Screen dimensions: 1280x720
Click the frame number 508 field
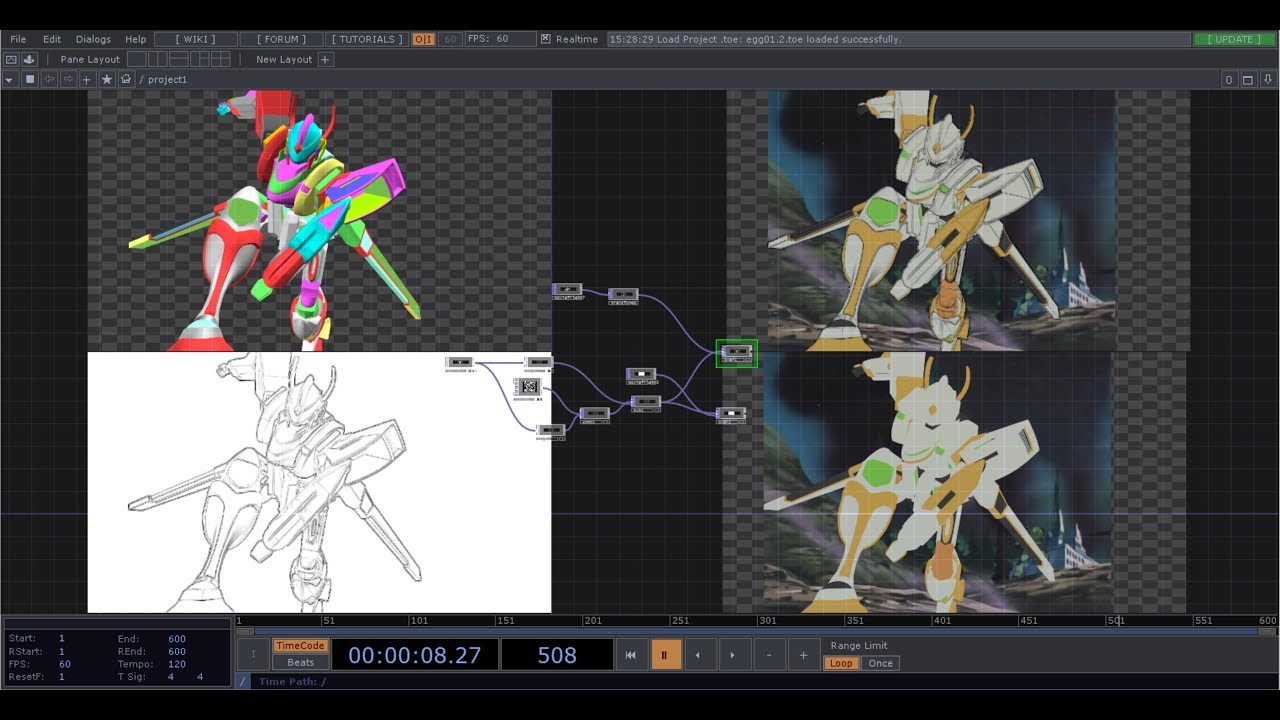click(557, 655)
